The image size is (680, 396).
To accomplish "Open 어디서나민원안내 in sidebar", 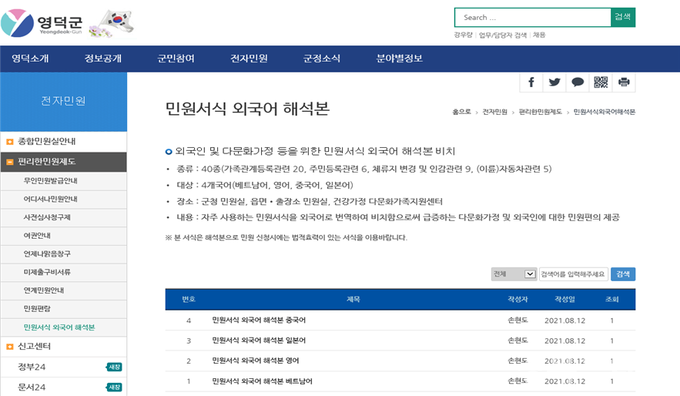I will pyautogui.click(x=64, y=199).
